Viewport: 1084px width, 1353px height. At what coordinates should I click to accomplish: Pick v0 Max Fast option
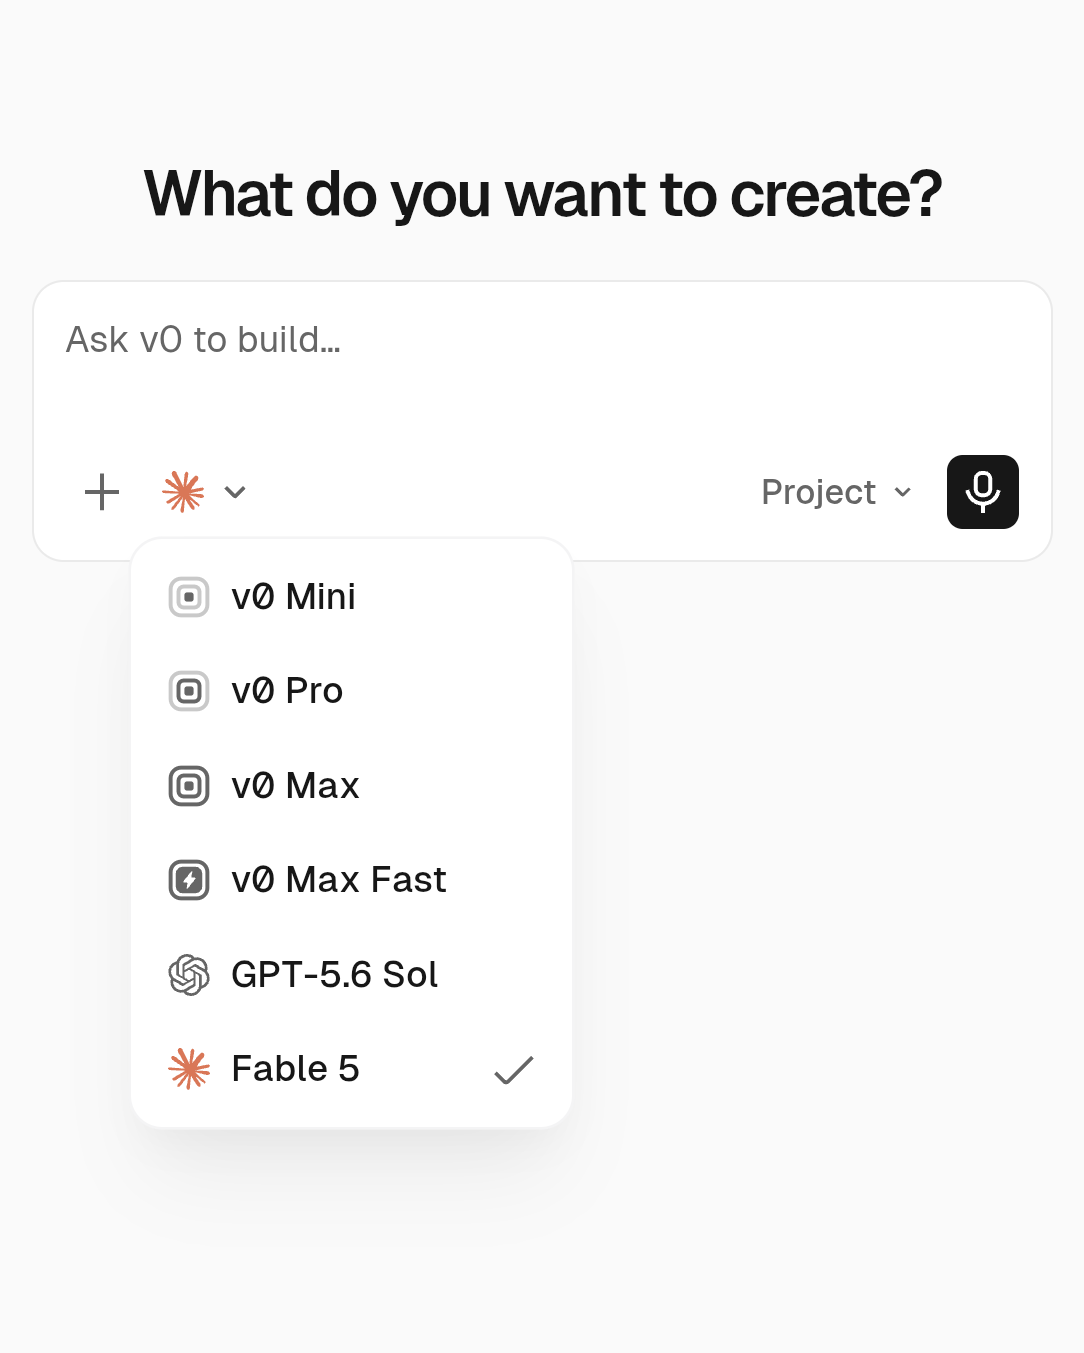click(351, 880)
